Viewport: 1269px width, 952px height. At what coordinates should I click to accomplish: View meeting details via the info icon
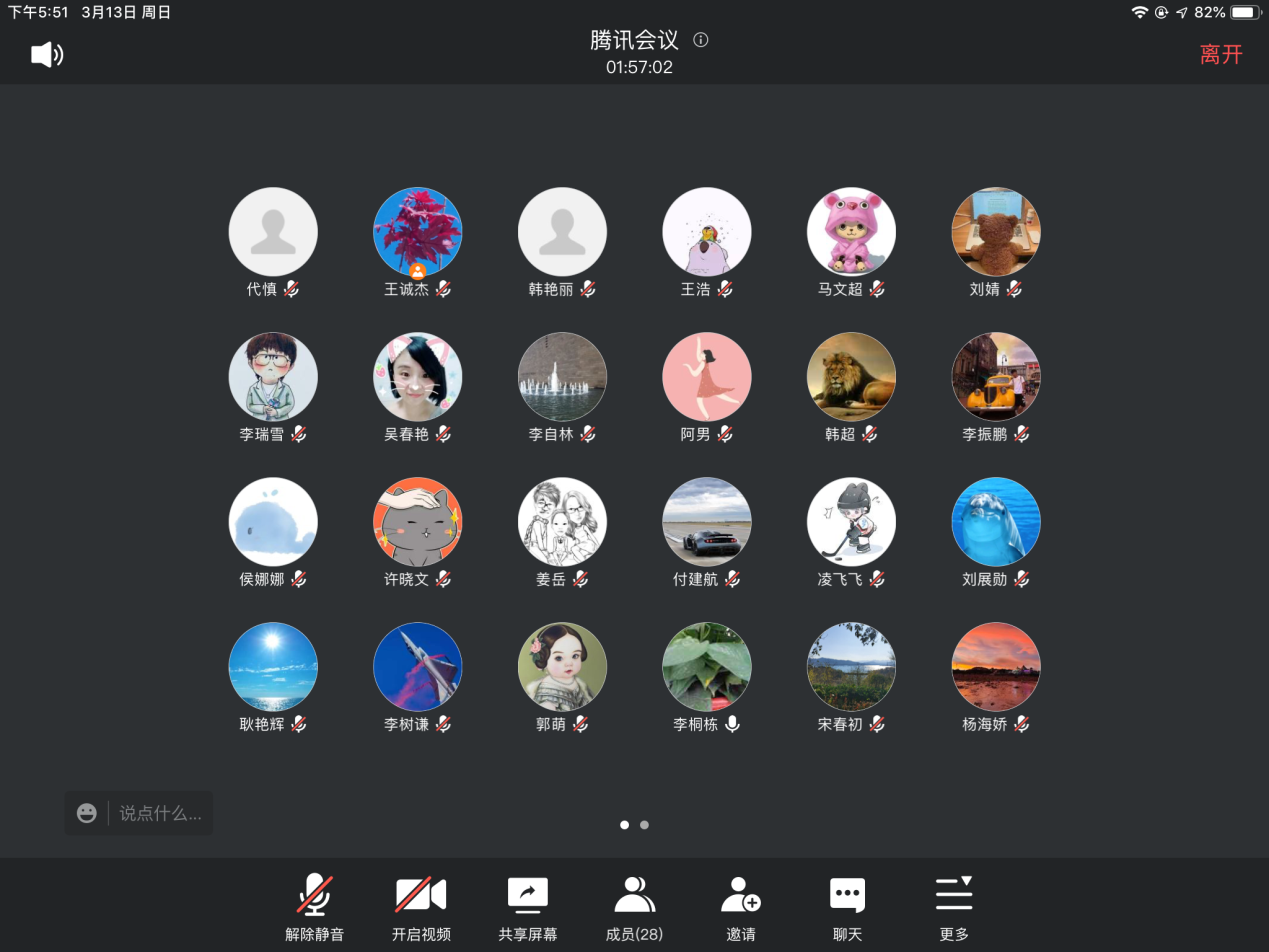point(700,41)
